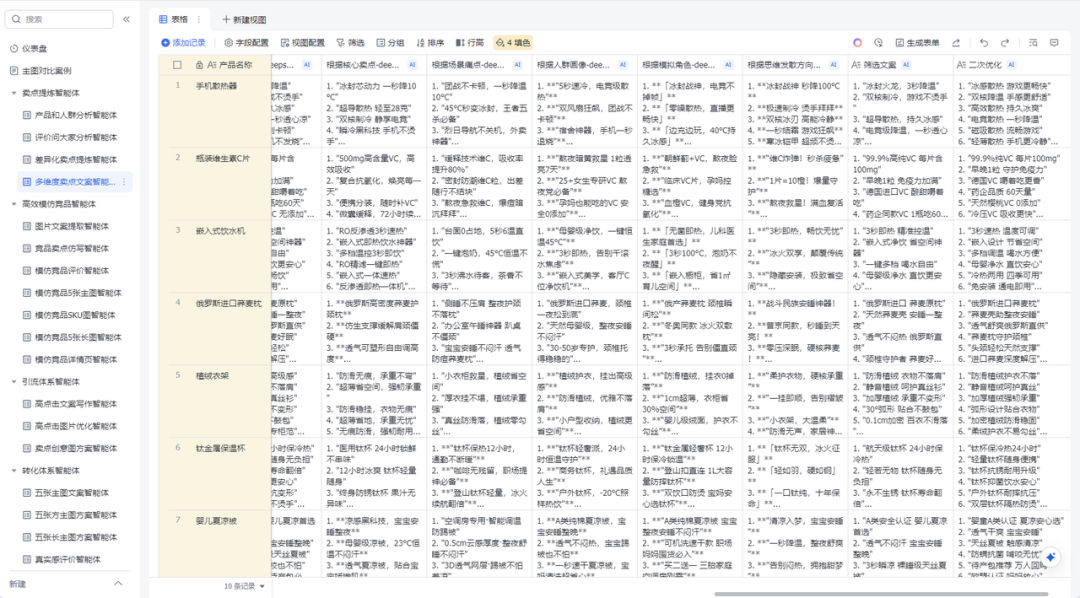Viewport: 1080px width, 598px height.
Task: Open the 表格 tab options menu dots
Action: pyautogui.click(x=199, y=19)
